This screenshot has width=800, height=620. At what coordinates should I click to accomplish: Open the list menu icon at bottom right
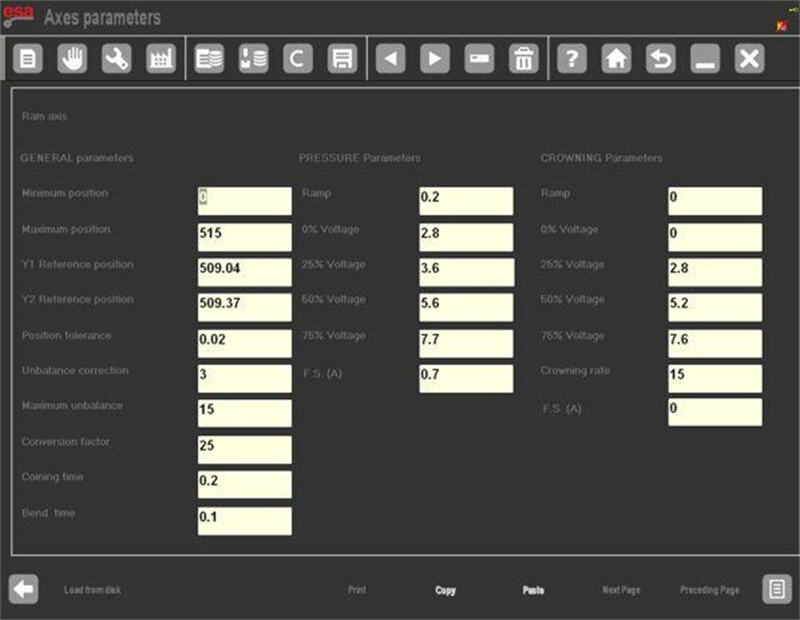click(x=777, y=589)
